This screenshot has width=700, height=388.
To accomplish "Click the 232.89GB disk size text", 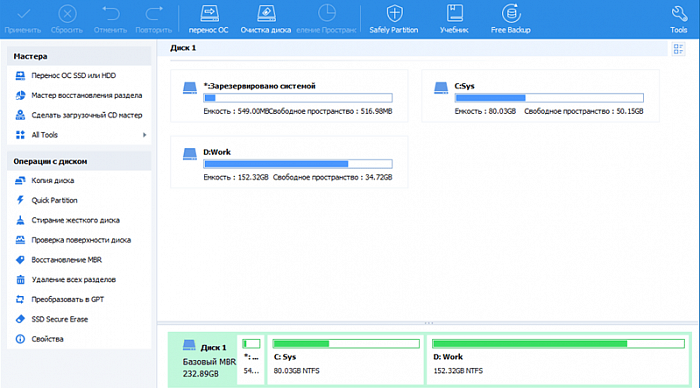I will click(200, 374).
